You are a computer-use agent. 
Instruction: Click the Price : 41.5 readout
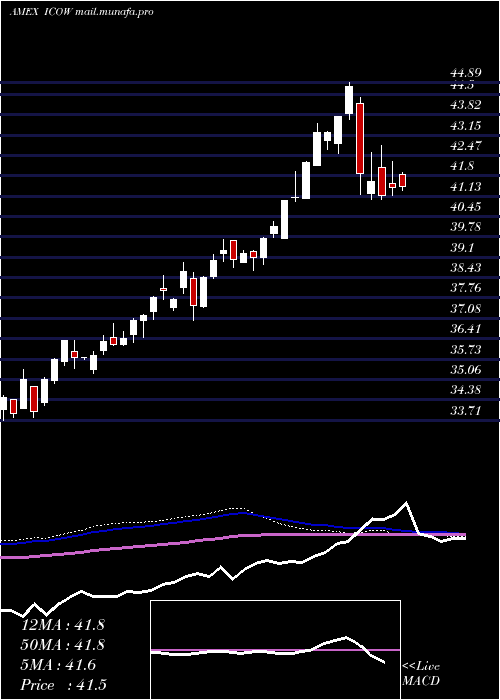[64, 685]
